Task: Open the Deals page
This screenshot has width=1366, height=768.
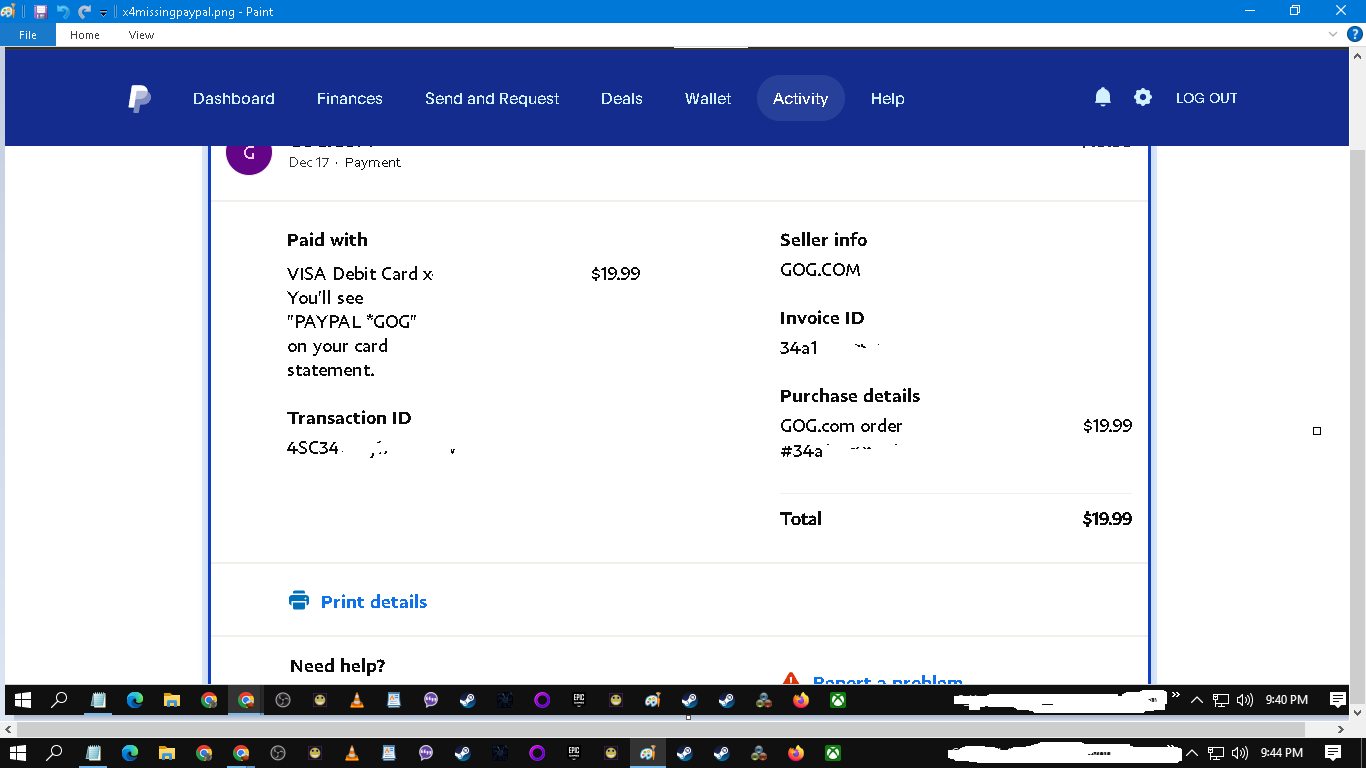Action: click(622, 98)
